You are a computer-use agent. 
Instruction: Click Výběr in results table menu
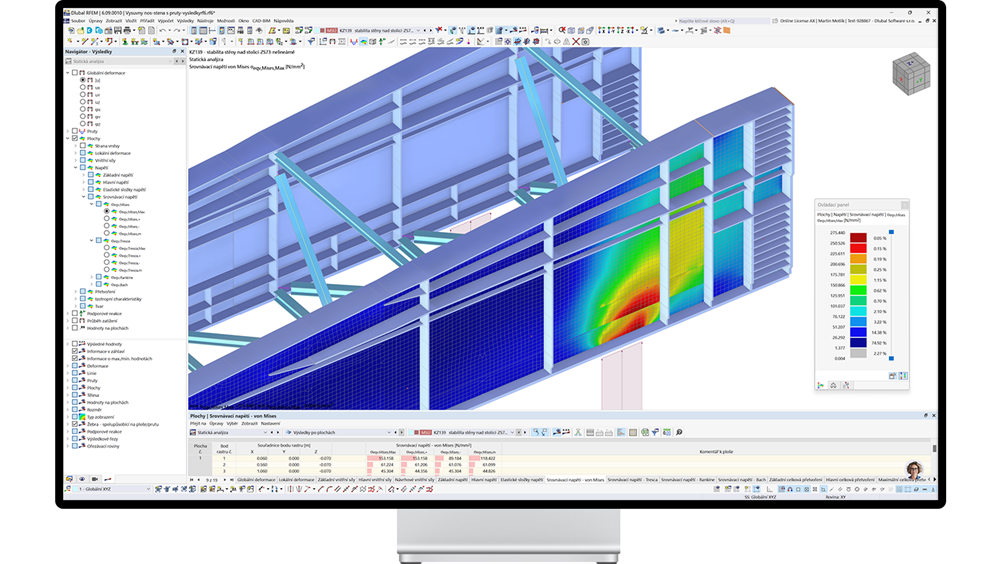click(x=232, y=424)
